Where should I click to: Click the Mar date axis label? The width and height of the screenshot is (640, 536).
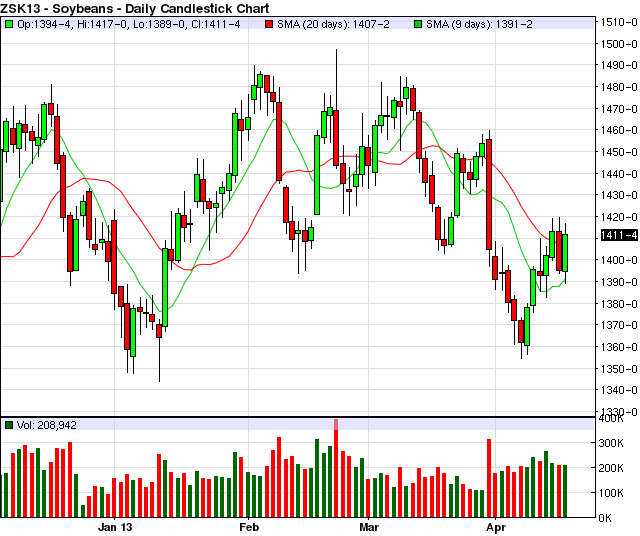click(x=369, y=527)
